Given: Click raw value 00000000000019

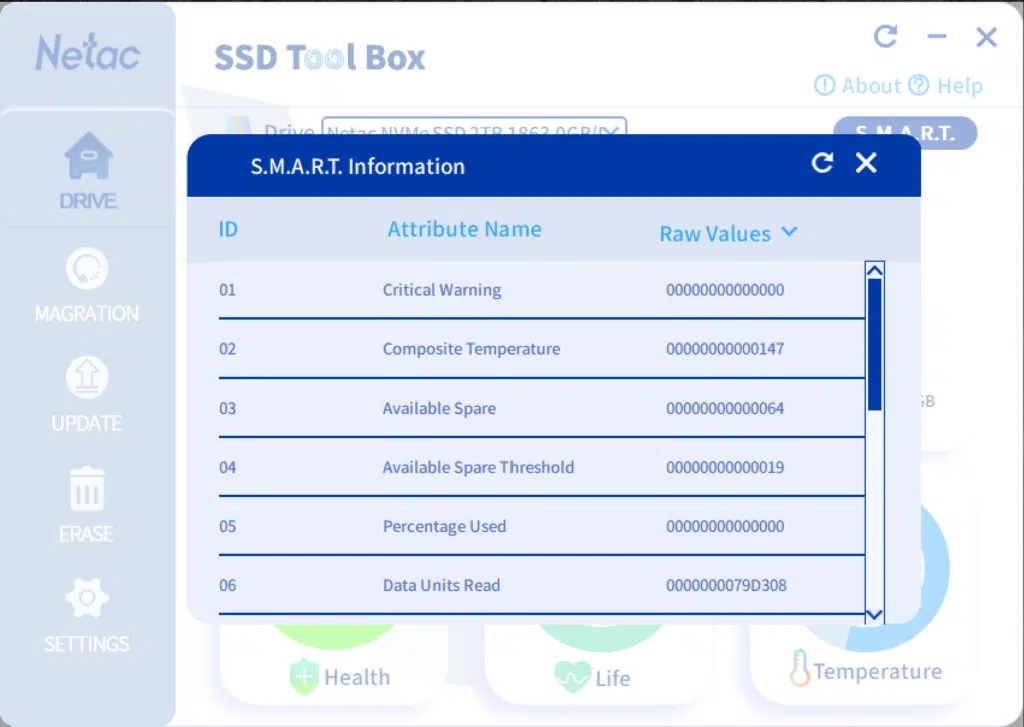Looking at the screenshot, I should tap(725, 467).
